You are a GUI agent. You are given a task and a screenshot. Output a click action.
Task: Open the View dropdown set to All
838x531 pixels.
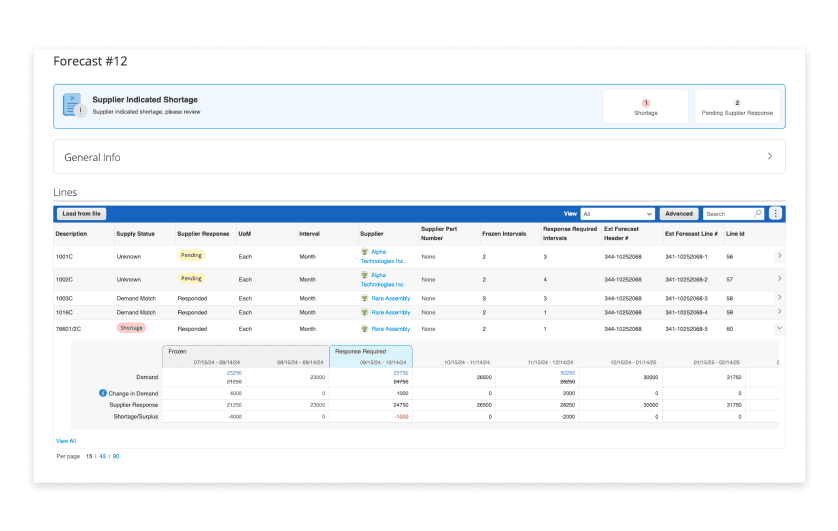pyautogui.click(x=617, y=214)
